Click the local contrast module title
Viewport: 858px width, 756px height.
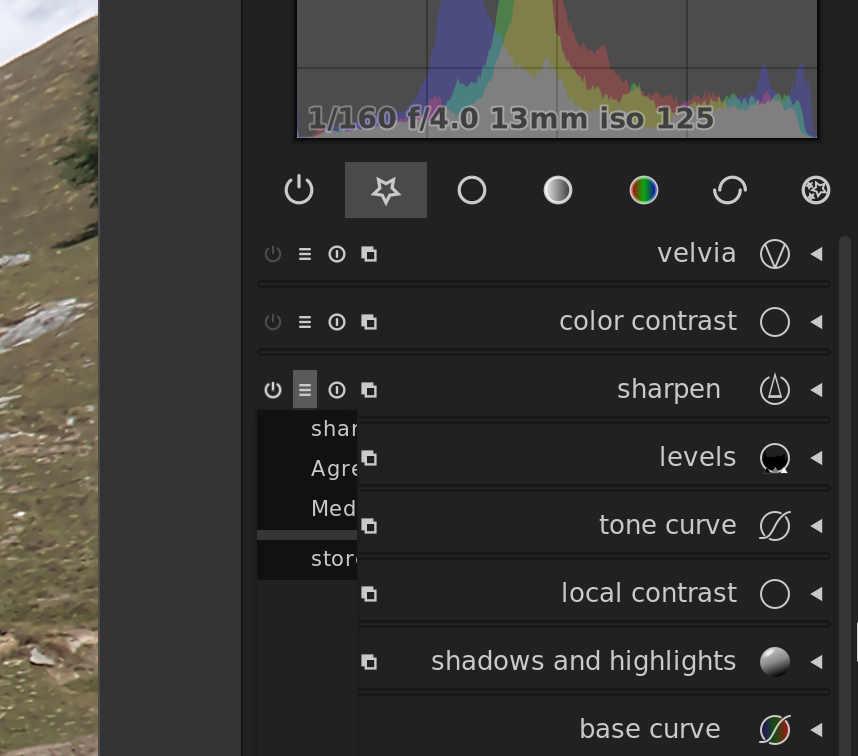click(x=649, y=593)
